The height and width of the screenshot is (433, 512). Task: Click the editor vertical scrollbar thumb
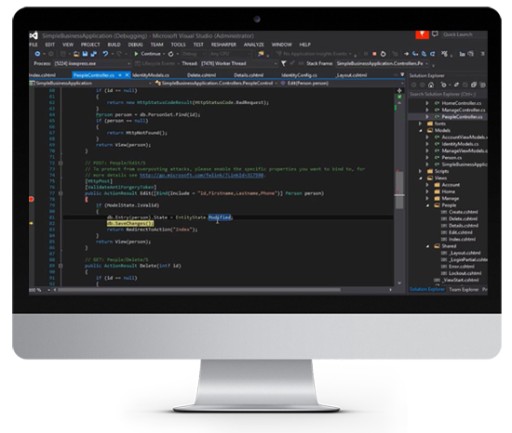[x=399, y=190]
